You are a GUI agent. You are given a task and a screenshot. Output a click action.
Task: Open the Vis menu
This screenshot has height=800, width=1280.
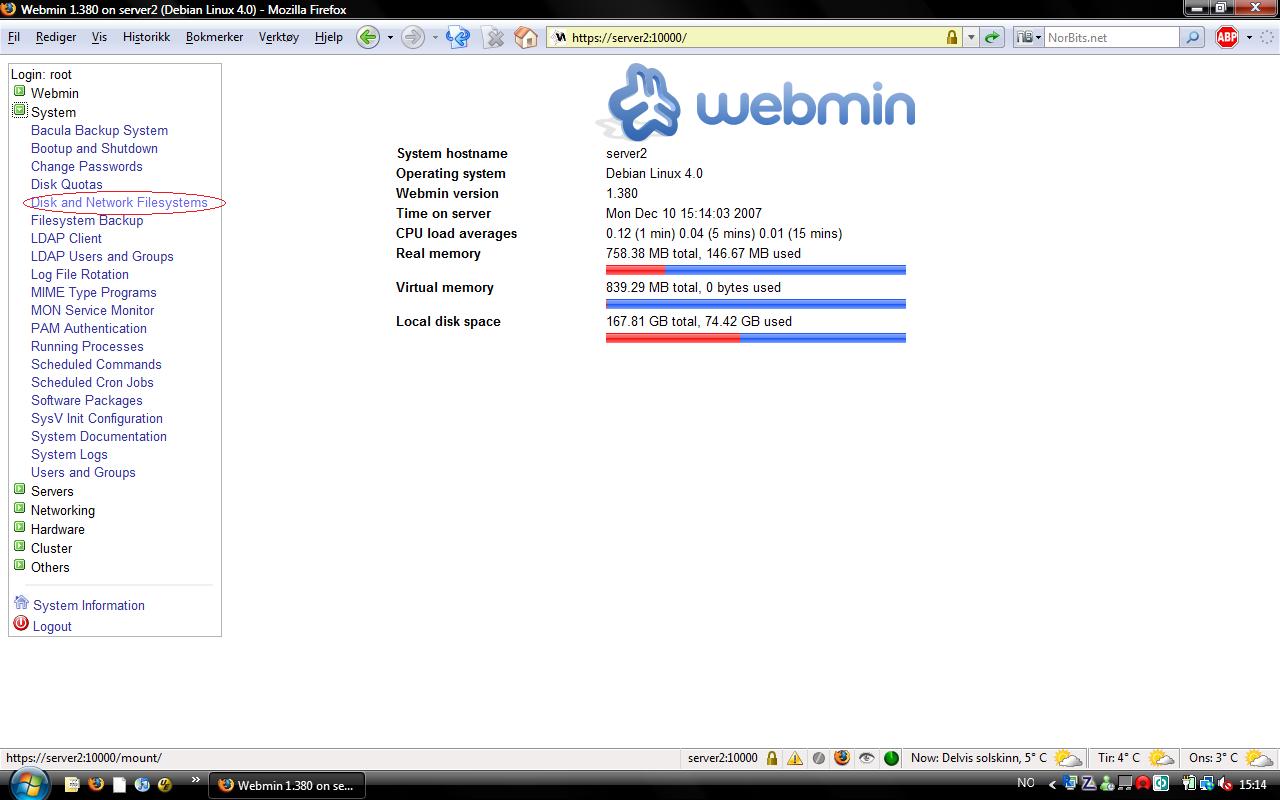[99, 37]
